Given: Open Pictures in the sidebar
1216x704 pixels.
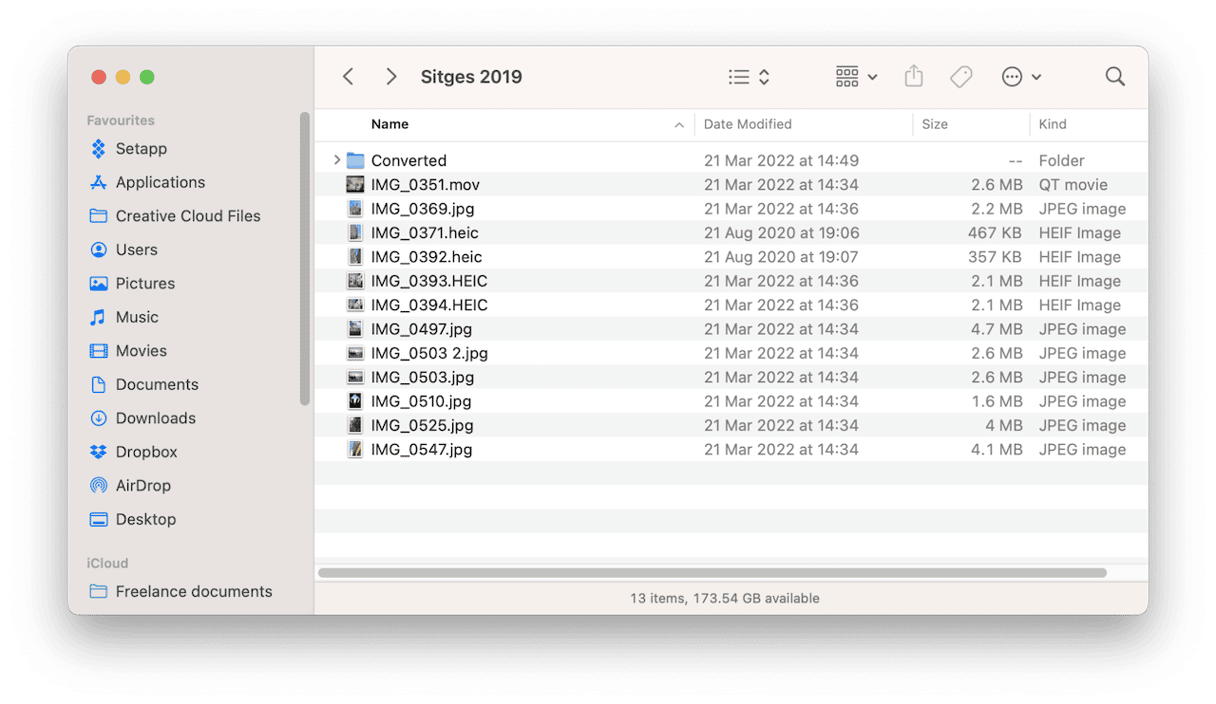Looking at the screenshot, I should click(x=132, y=283).
